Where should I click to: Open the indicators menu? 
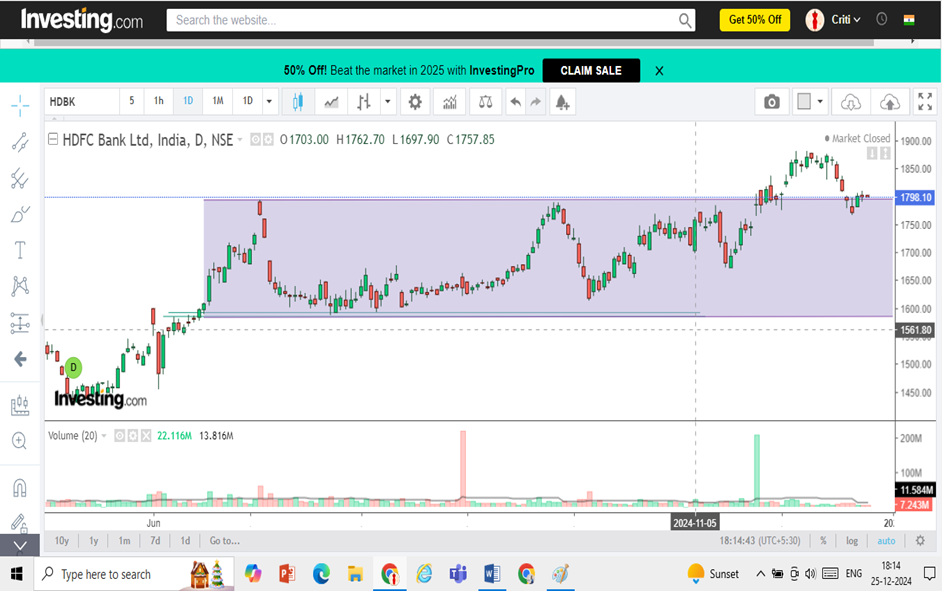(450, 102)
